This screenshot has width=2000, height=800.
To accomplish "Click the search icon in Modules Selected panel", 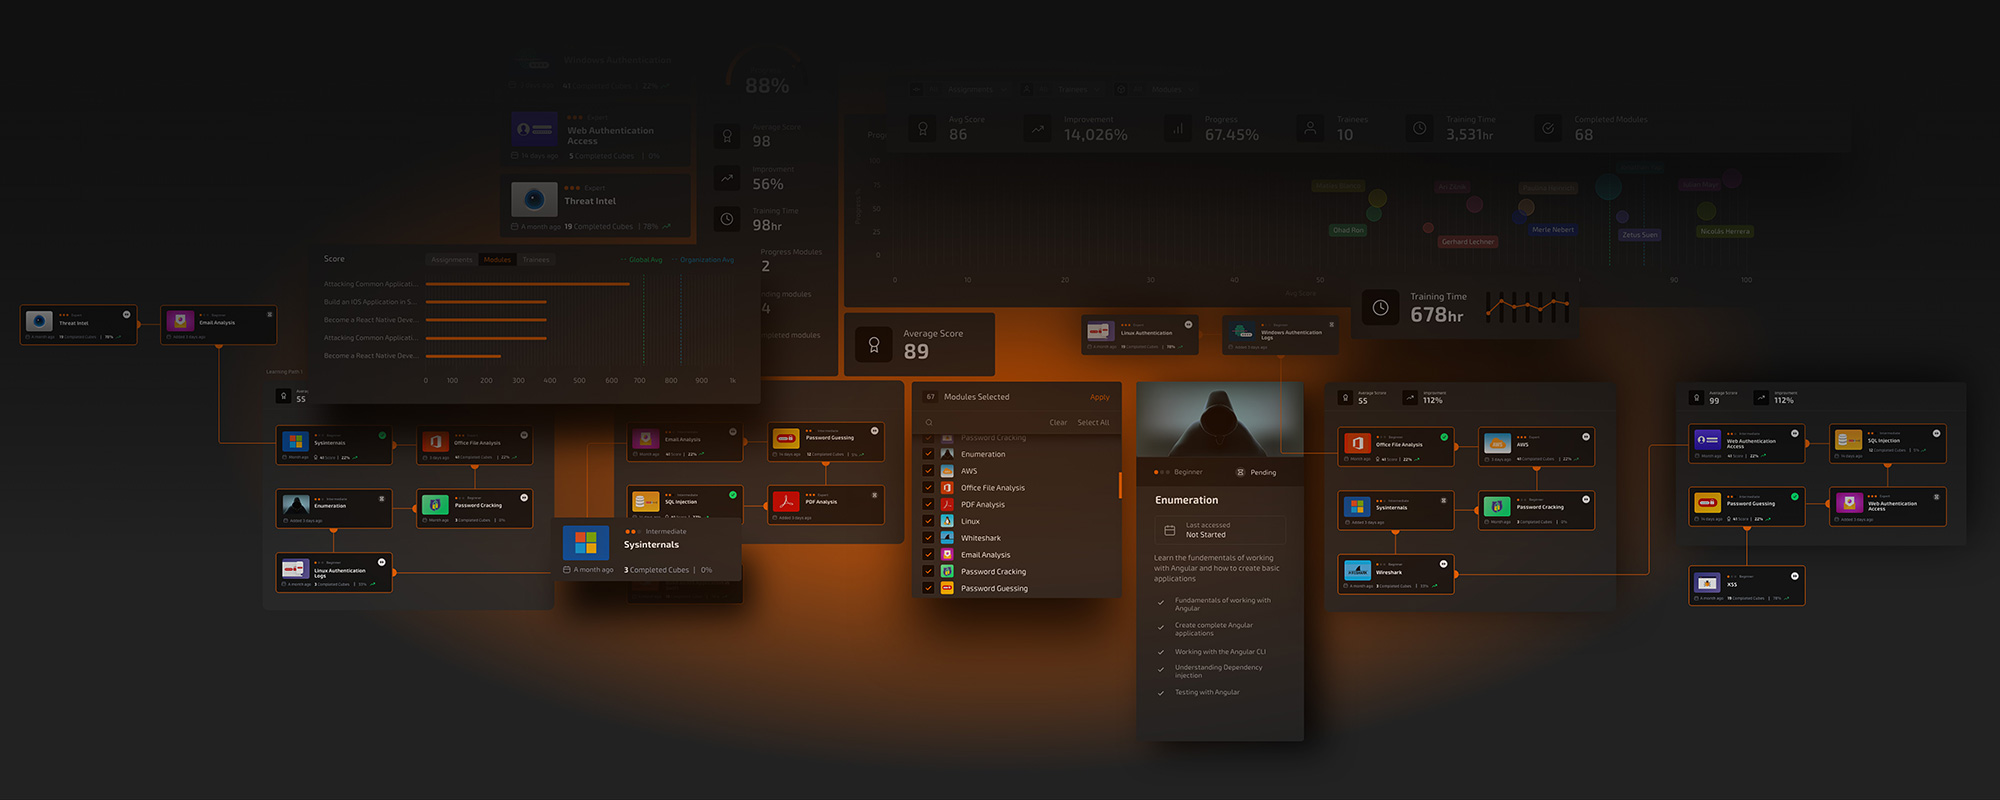I will tap(929, 423).
